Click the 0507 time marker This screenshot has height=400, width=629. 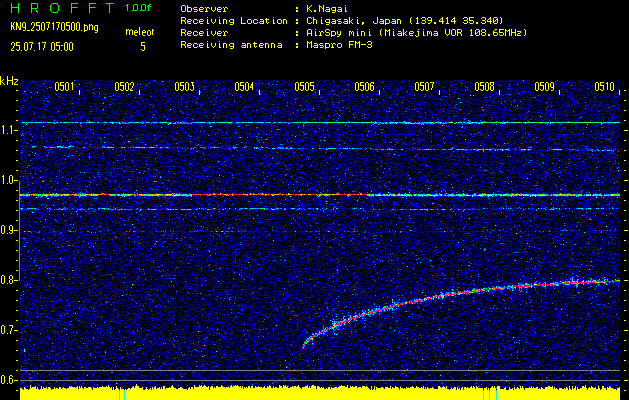424,87
